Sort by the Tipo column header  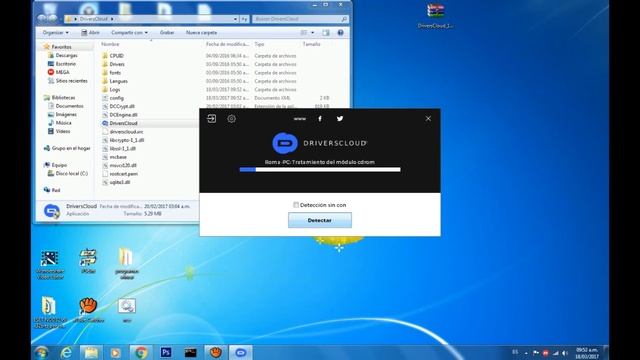coord(260,44)
